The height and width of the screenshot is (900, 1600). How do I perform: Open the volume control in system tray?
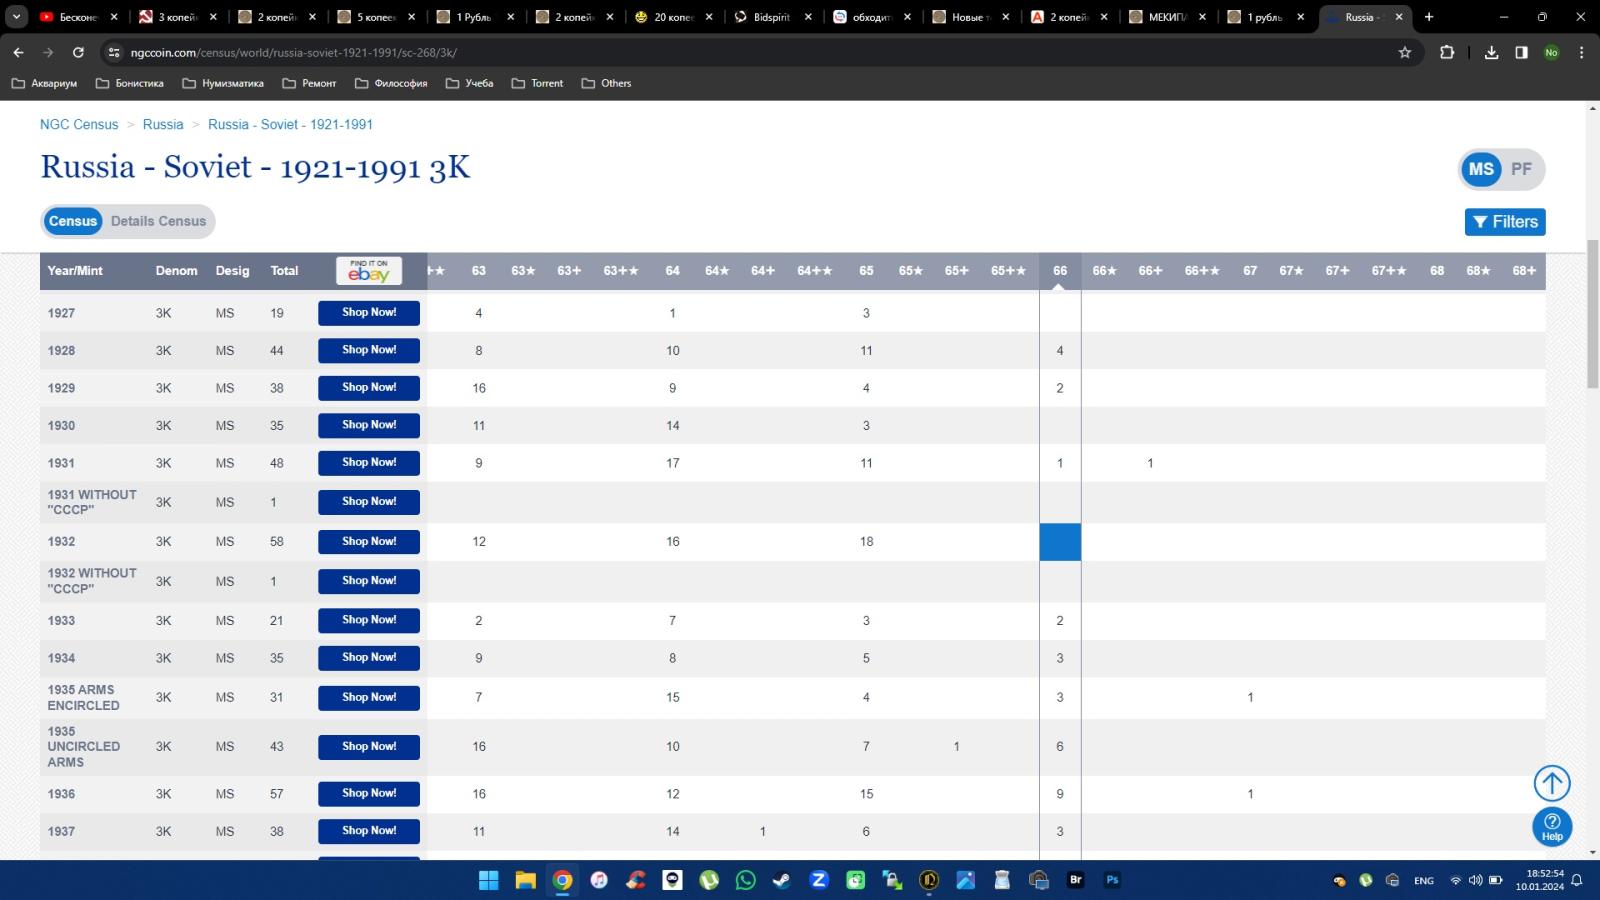1475,880
